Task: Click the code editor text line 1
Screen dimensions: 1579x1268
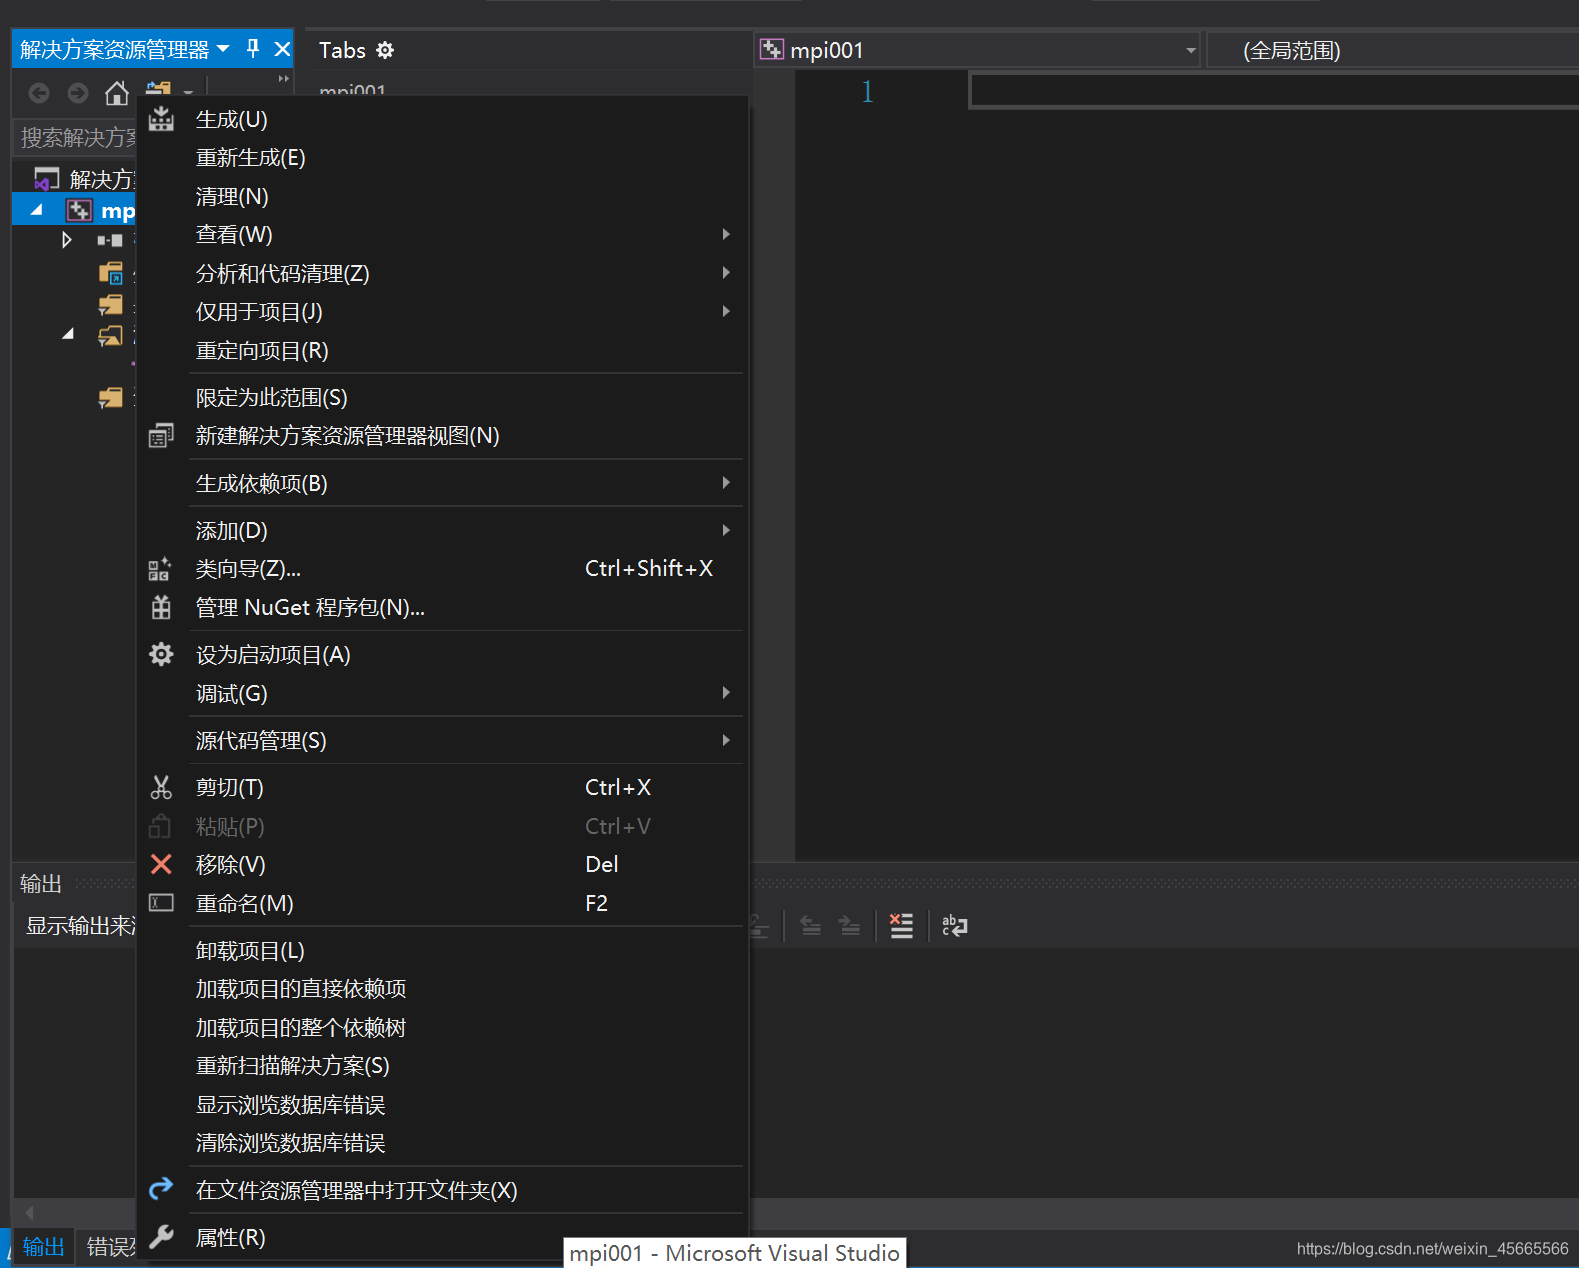Action: (1274, 91)
